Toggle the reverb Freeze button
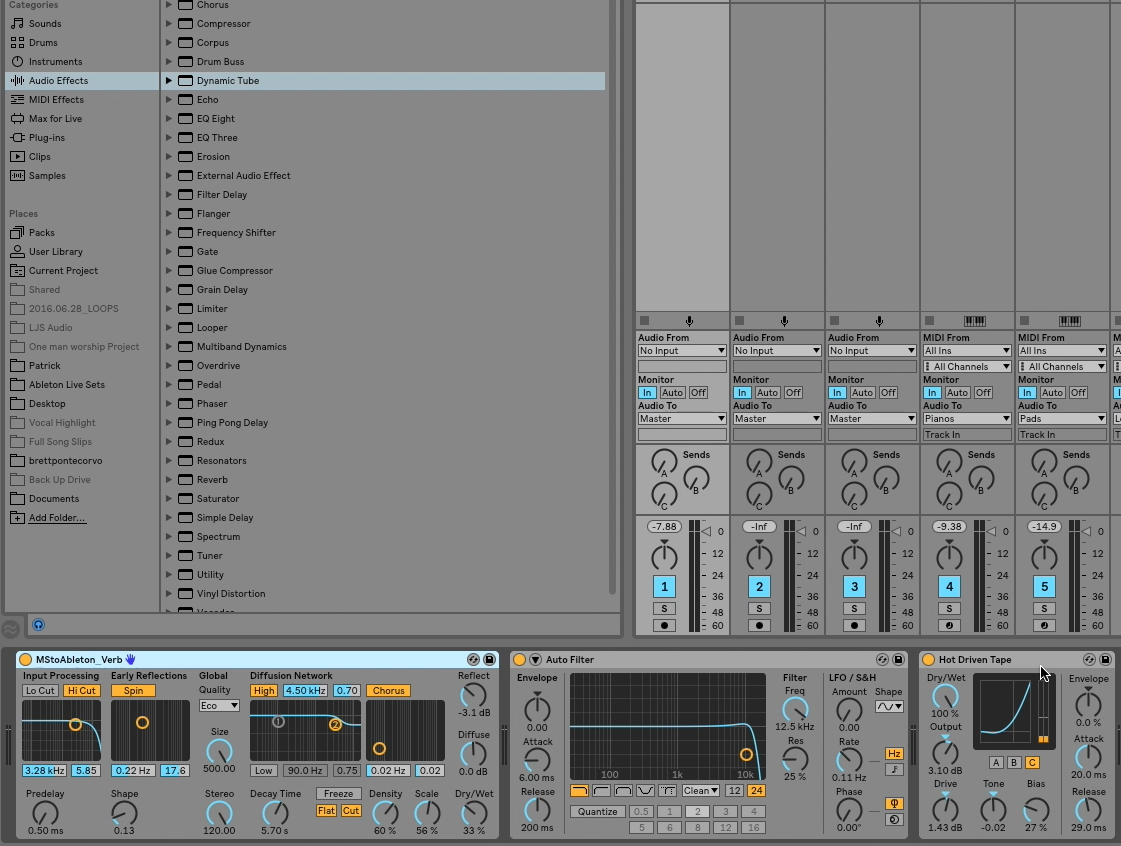This screenshot has width=1121, height=846. coord(338,794)
